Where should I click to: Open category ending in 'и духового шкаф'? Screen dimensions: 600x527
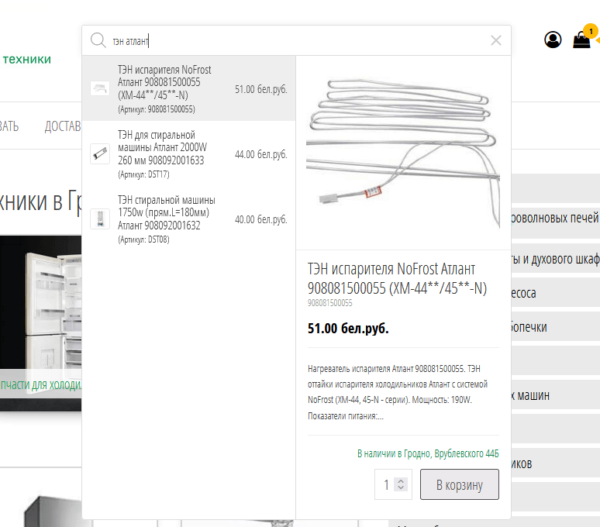pyautogui.click(x=555, y=259)
